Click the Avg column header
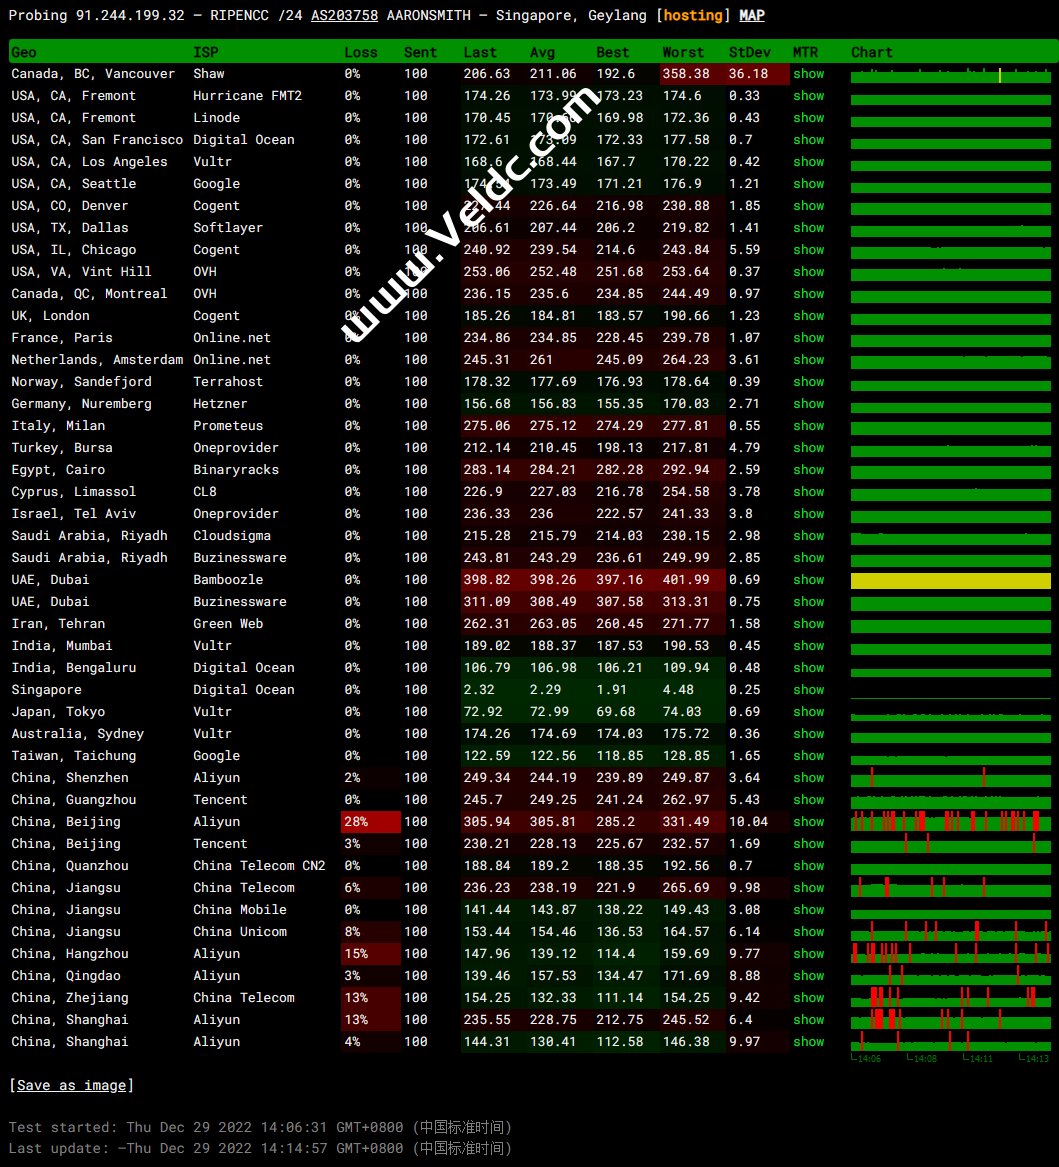 tap(543, 52)
